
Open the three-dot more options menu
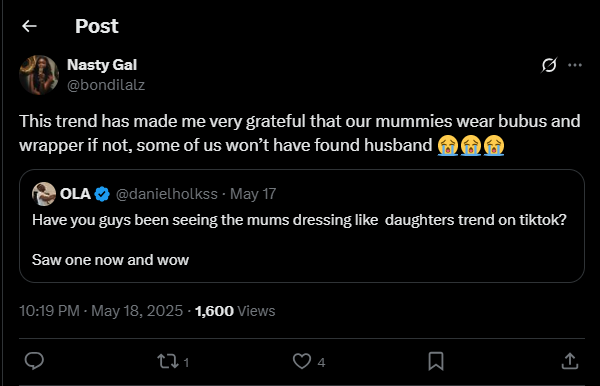[x=575, y=65]
